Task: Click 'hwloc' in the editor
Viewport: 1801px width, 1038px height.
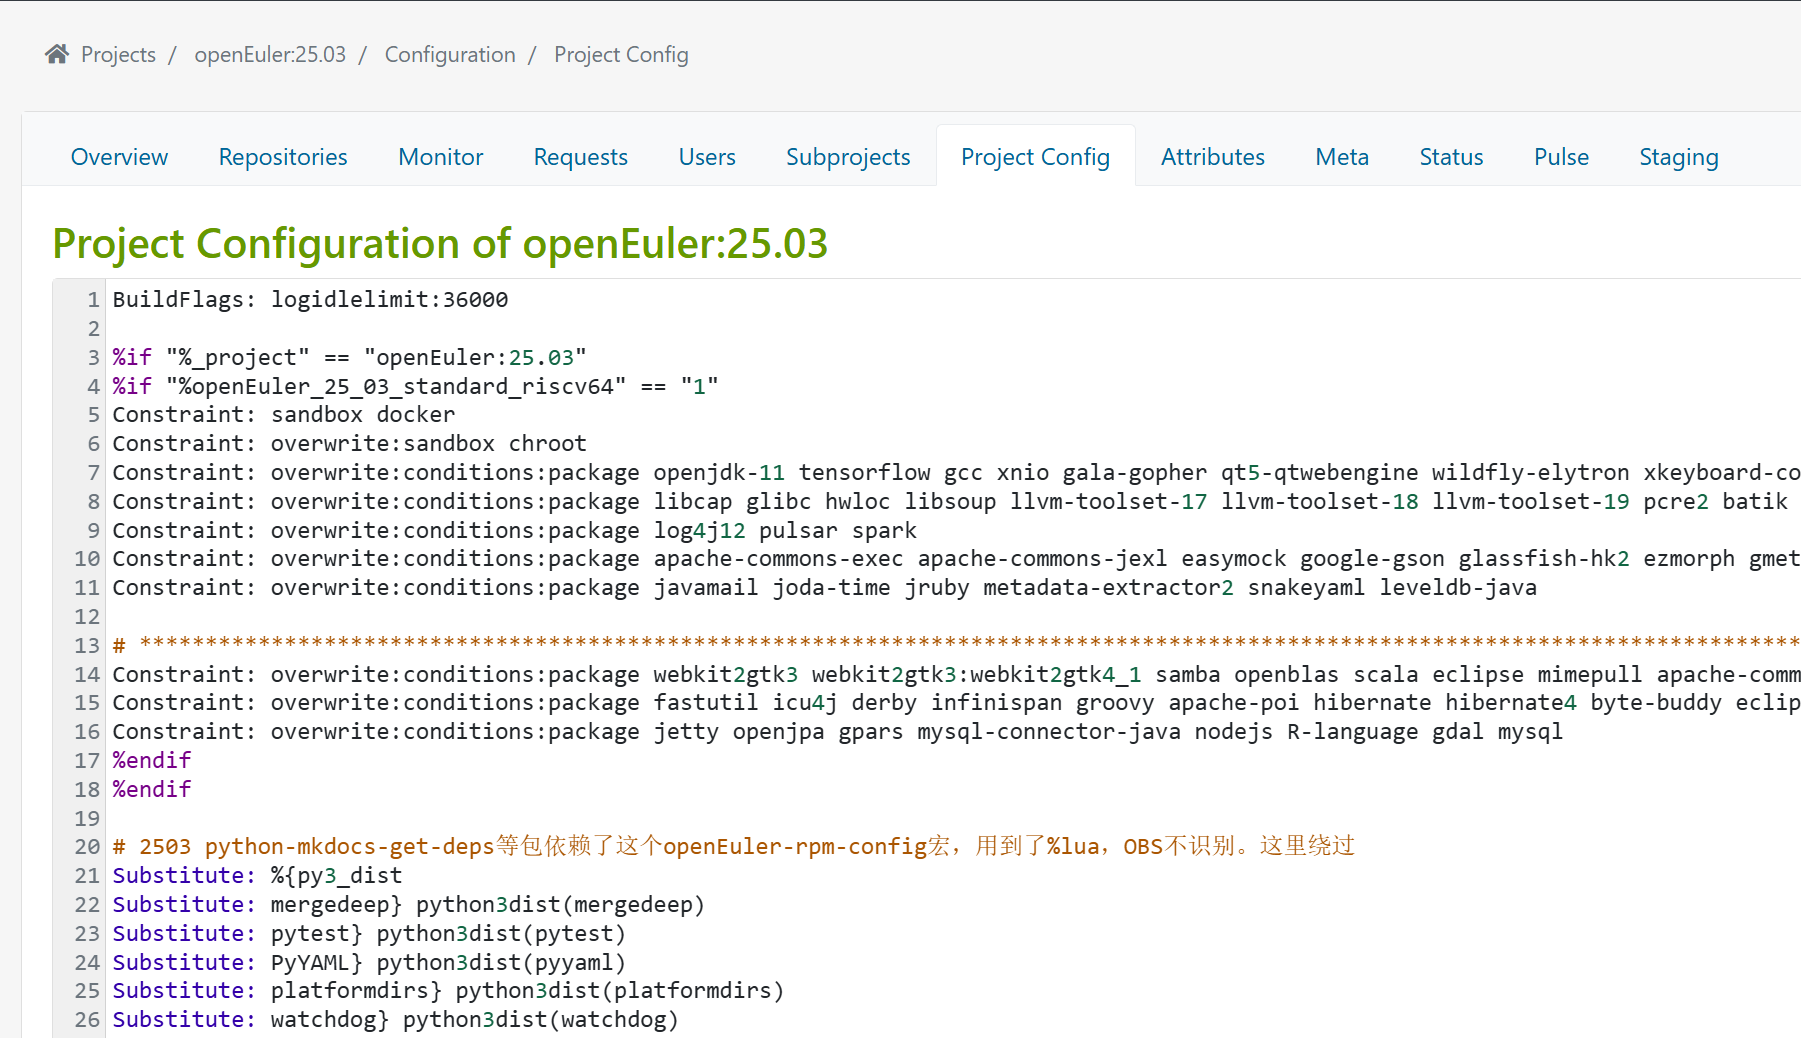Action: pyautogui.click(x=858, y=502)
